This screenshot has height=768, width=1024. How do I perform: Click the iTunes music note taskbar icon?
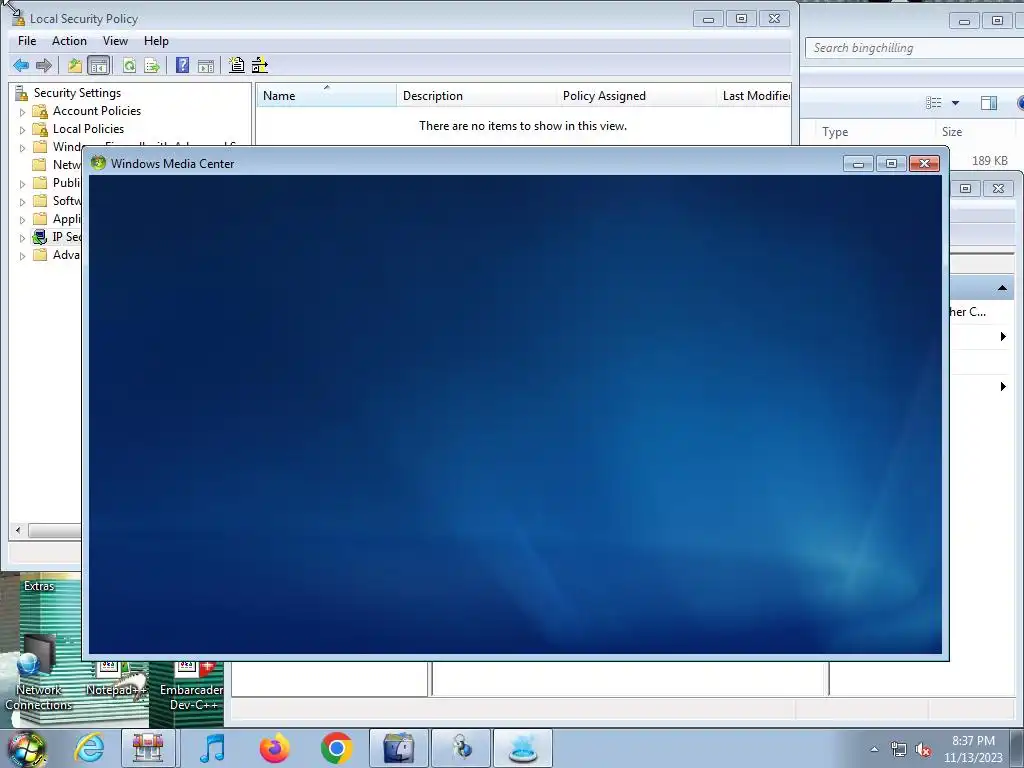click(x=212, y=748)
